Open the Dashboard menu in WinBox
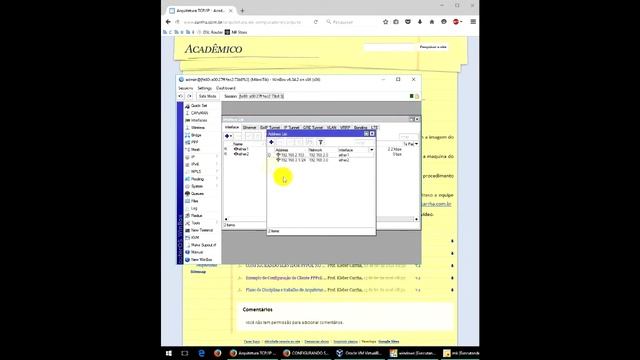Viewport: 640px width, 360px height. pyautogui.click(x=226, y=88)
